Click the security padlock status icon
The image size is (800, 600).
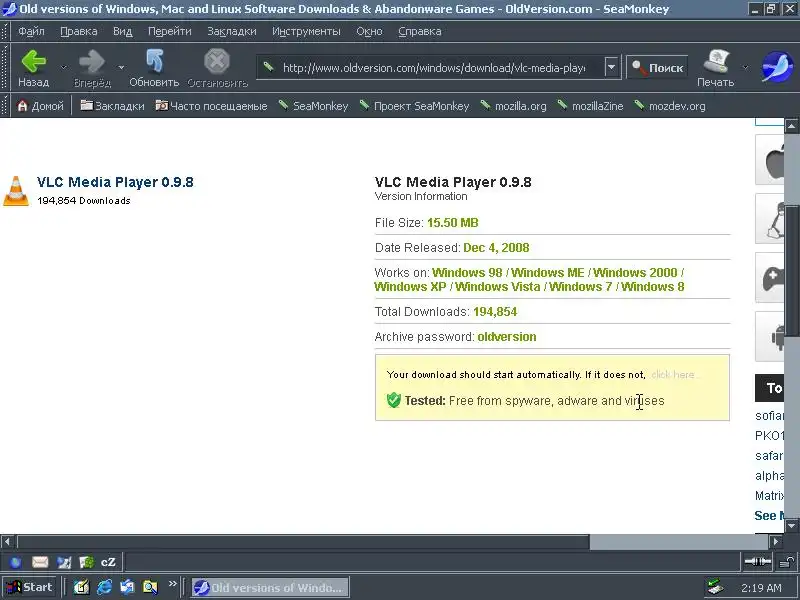[x=787, y=562]
